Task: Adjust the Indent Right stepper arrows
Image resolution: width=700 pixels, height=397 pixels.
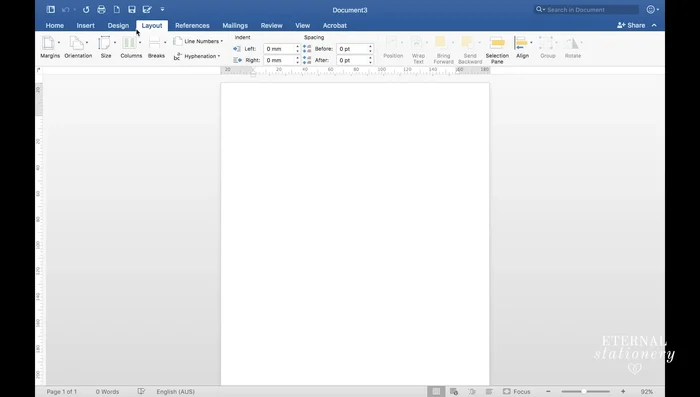Action: [x=298, y=60]
